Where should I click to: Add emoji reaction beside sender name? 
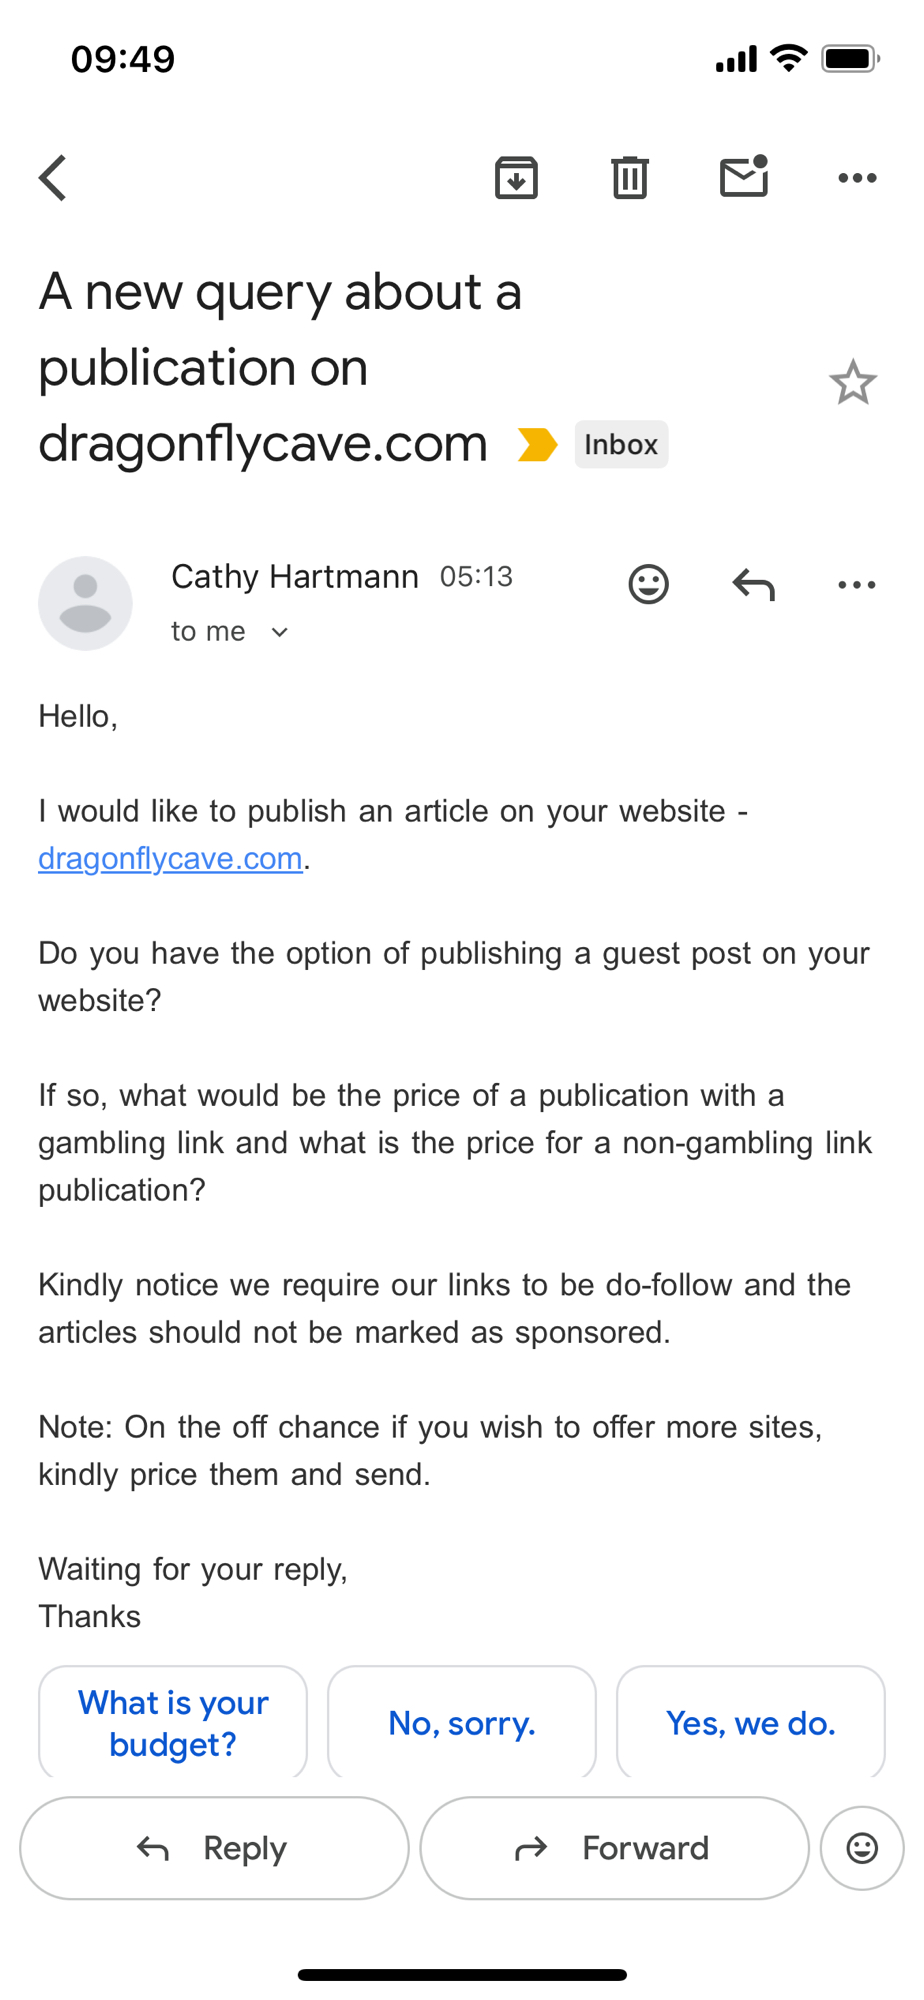tap(648, 584)
